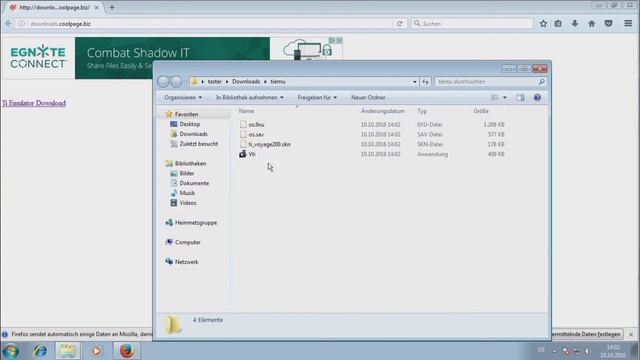640x360 pixels.
Task: Go to Firefox home page icon
Action: 591,24
